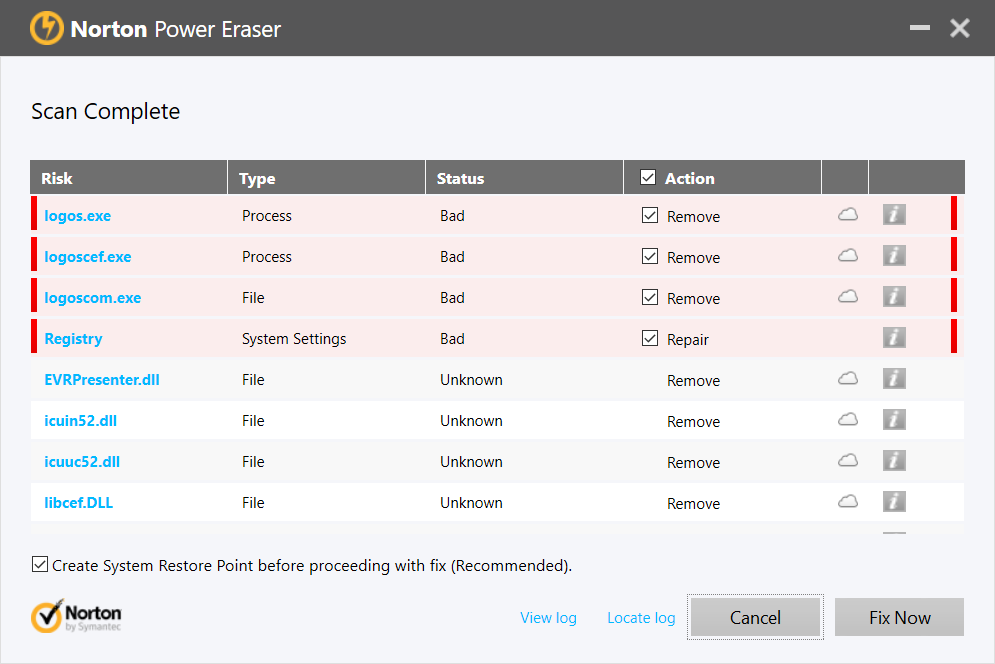
Task: Open the info icon for the Registry entry
Action: [x=893, y=337]
